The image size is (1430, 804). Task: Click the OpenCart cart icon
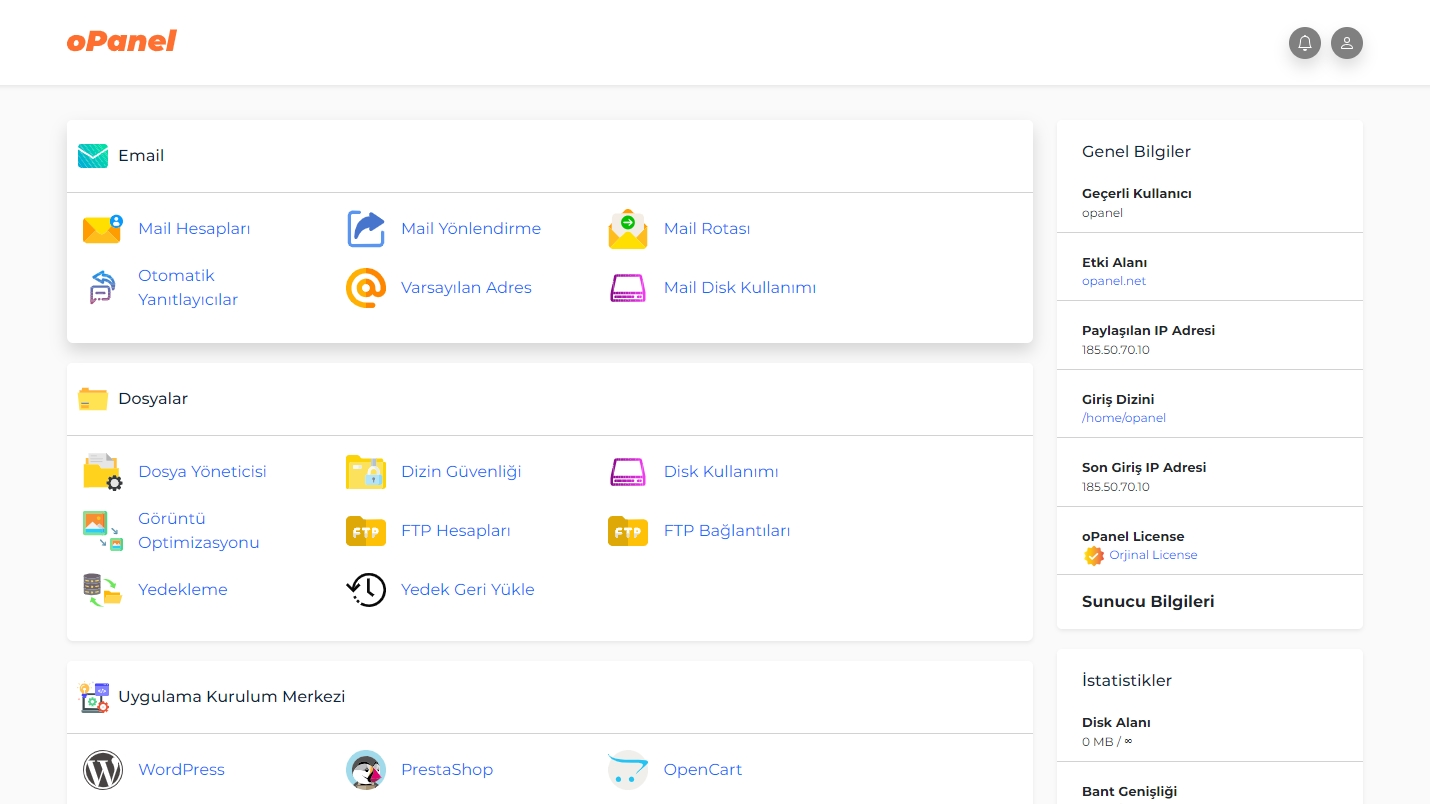[x=628, y=770]
